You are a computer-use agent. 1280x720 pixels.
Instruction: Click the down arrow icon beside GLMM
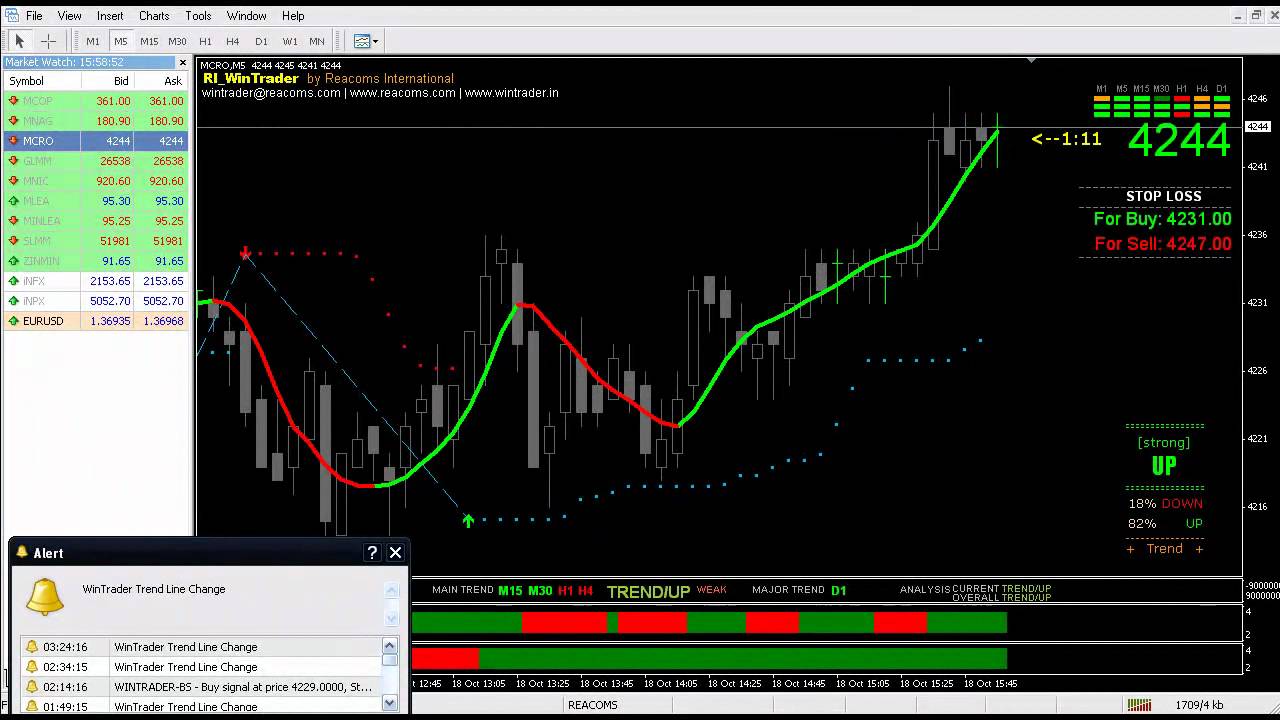[13, 161]
